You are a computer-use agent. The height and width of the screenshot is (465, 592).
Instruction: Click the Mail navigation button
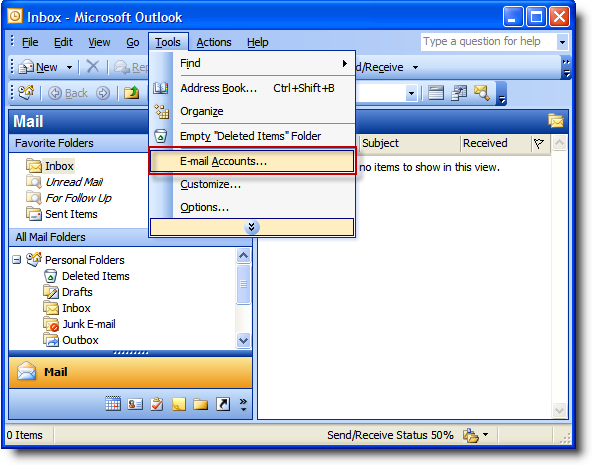130,373
